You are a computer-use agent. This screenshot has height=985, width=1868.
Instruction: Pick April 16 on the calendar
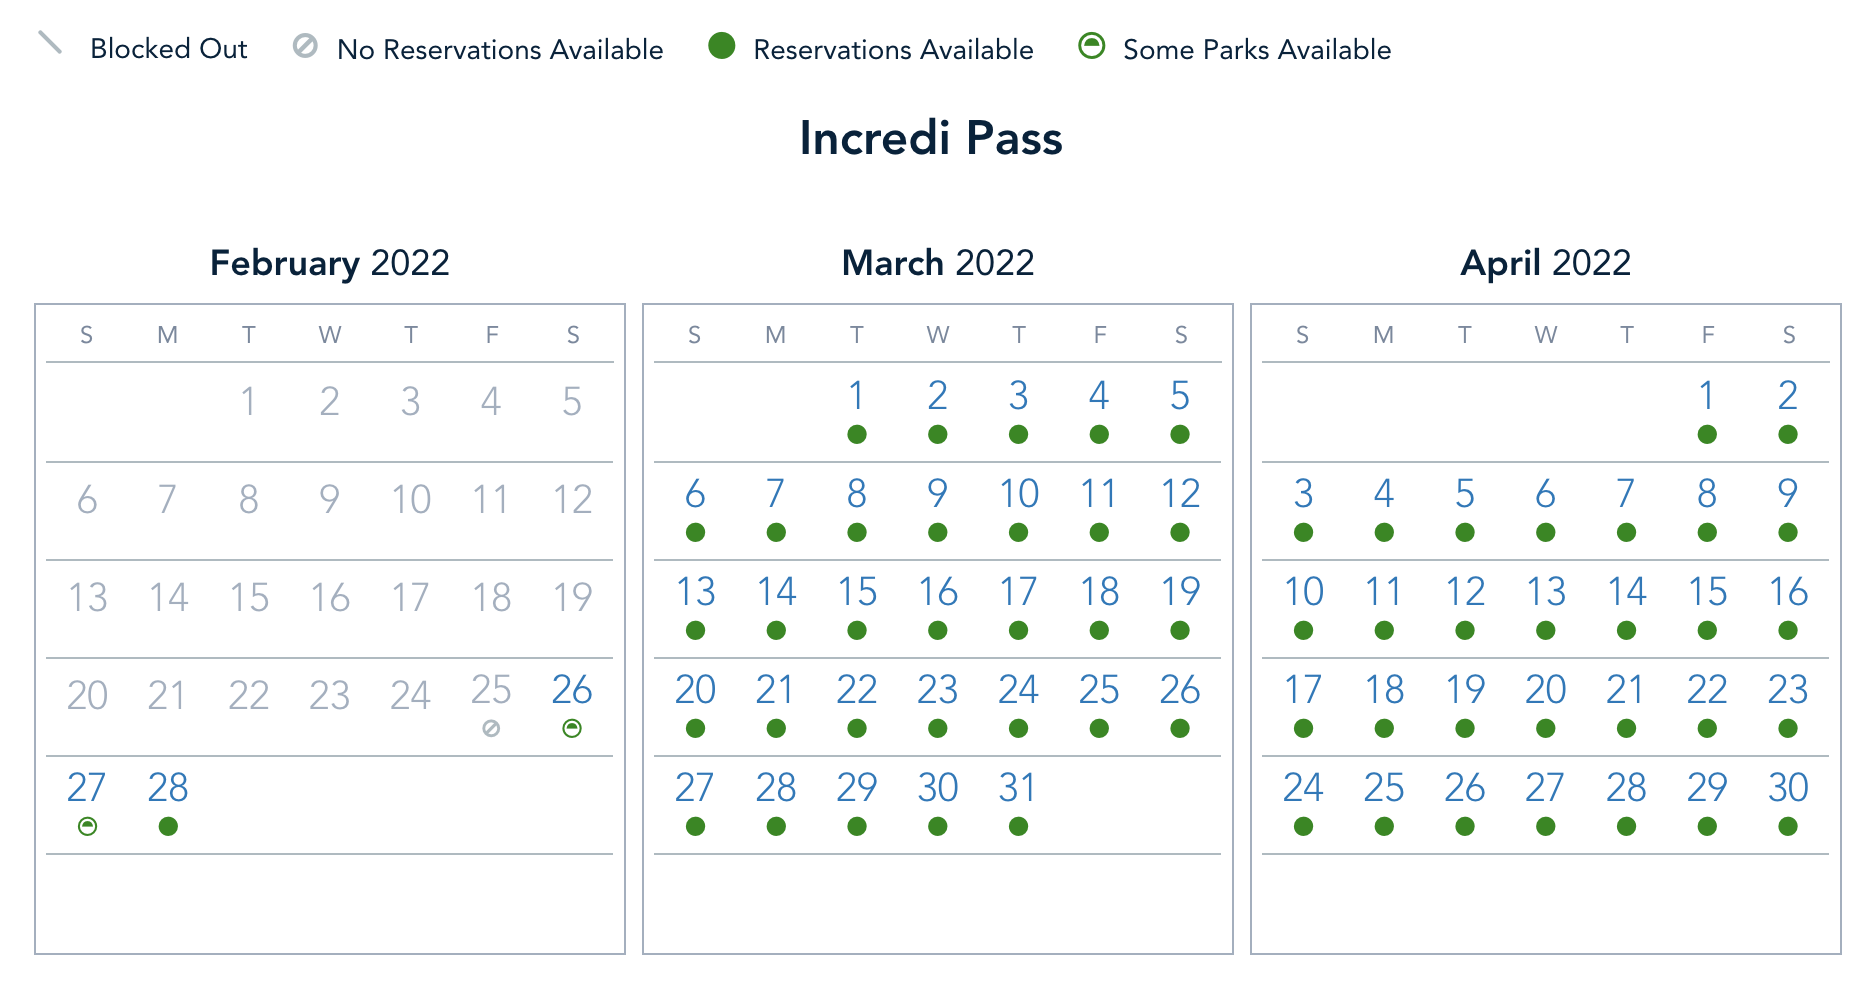pyautogui.click(x=1788, y=592)
